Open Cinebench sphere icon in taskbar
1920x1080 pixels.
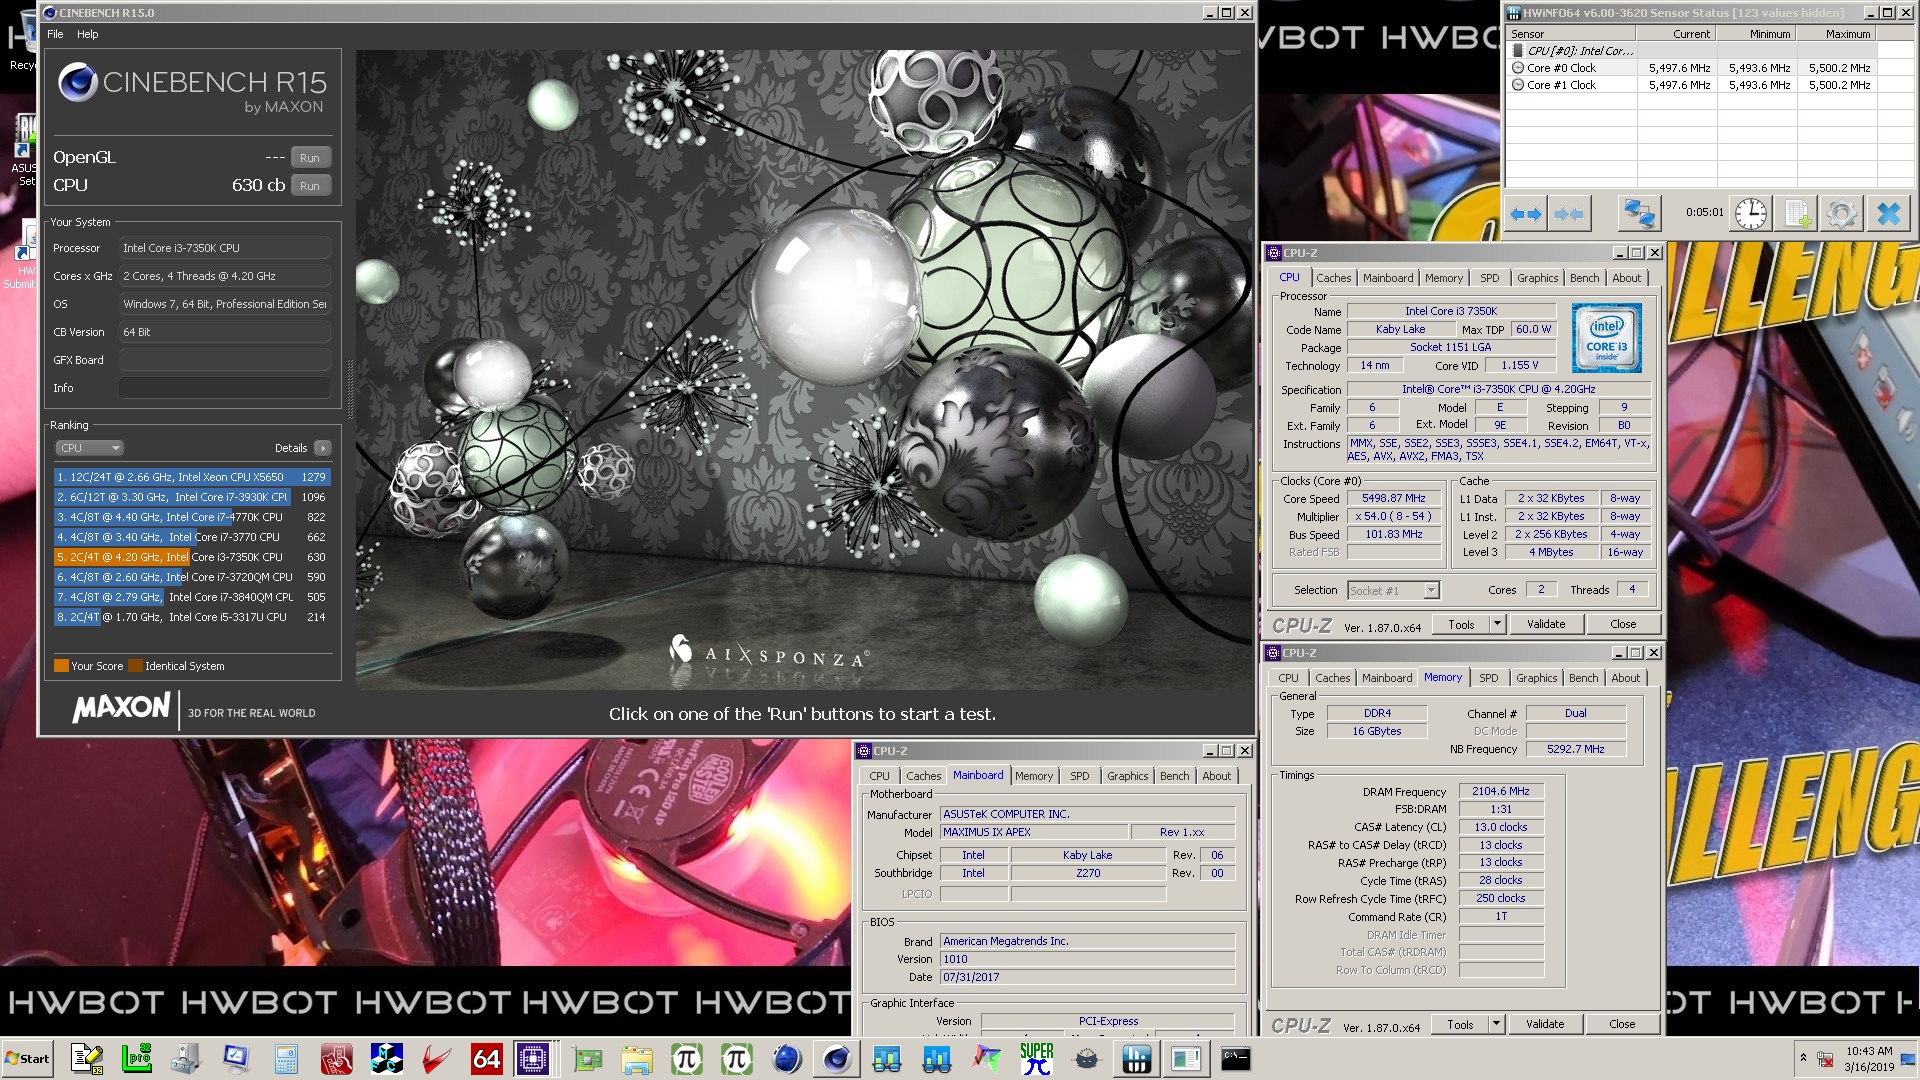(836, 1059)
